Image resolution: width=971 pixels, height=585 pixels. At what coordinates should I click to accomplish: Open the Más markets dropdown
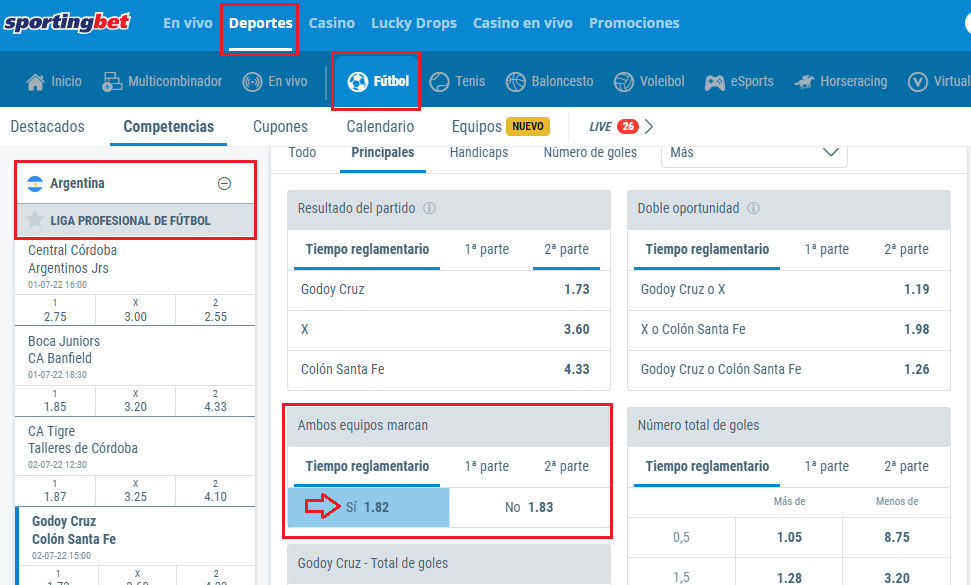tap(754, 153)
